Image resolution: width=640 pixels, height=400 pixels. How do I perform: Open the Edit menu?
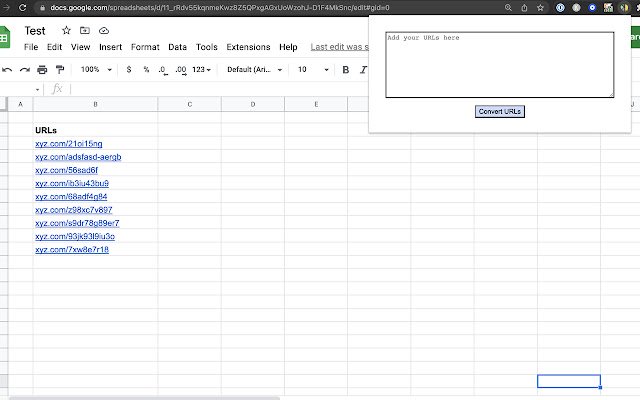54,47
